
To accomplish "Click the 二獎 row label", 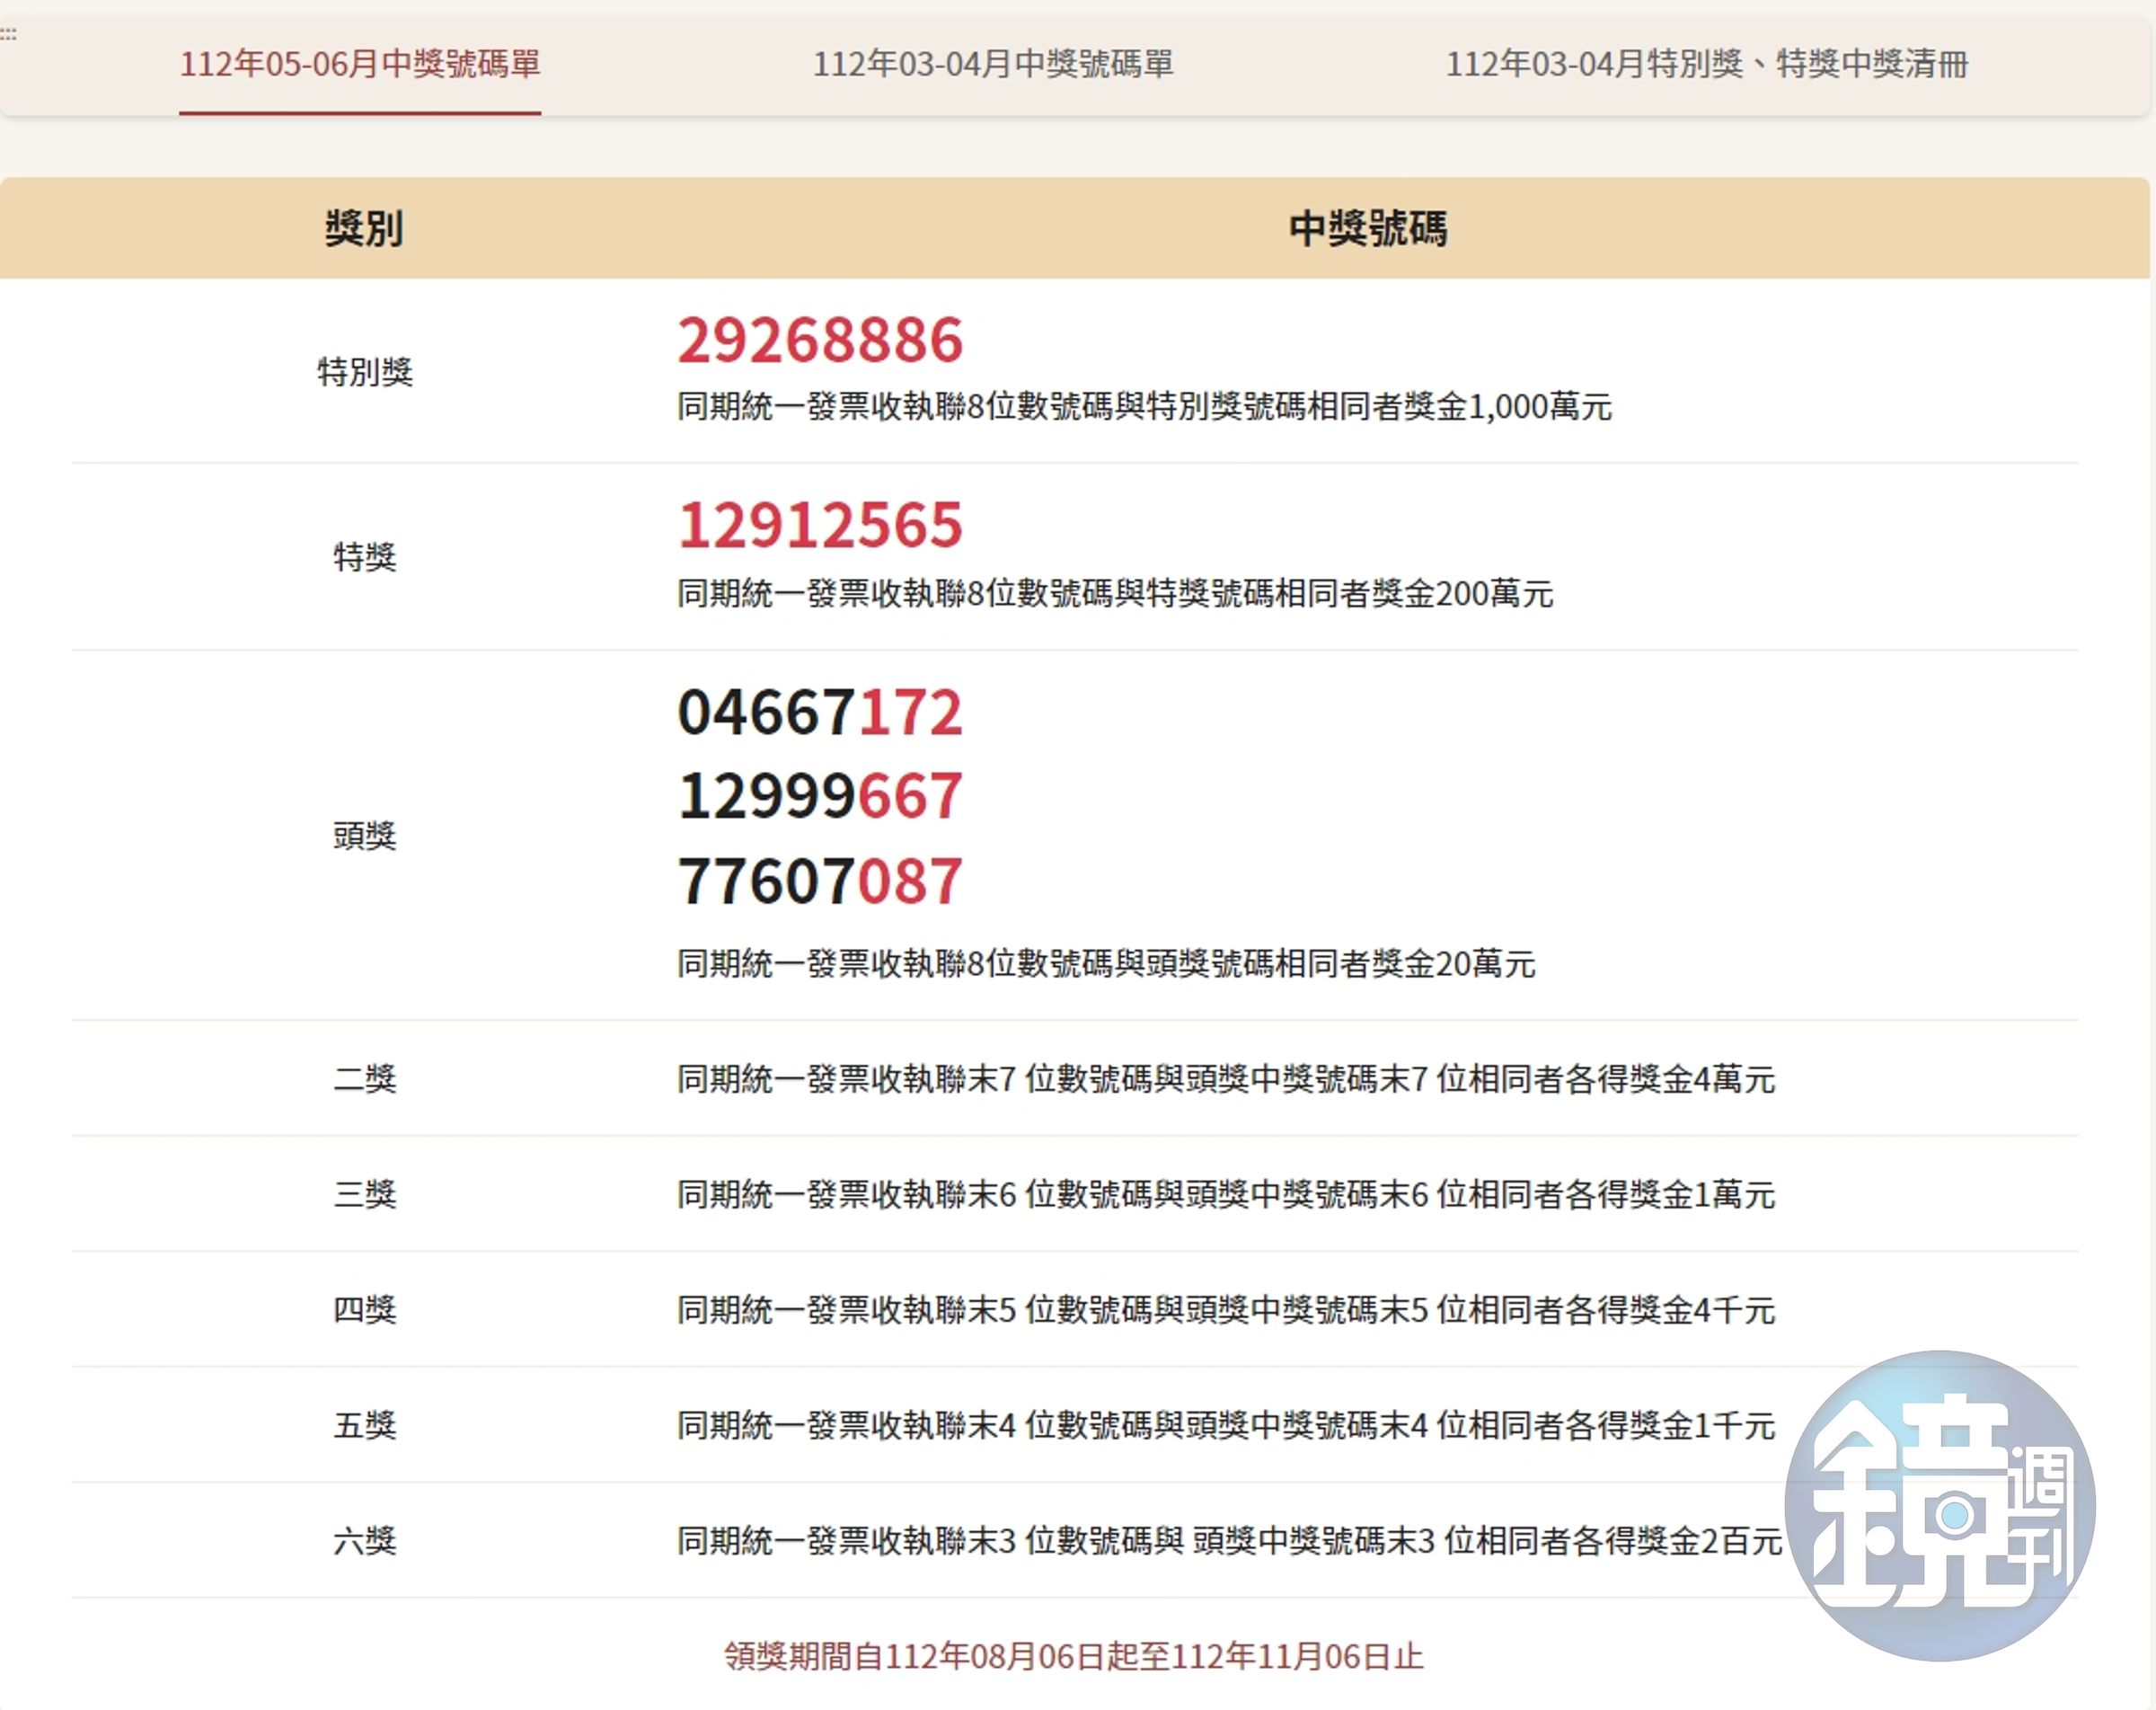I will point(365,1079).
